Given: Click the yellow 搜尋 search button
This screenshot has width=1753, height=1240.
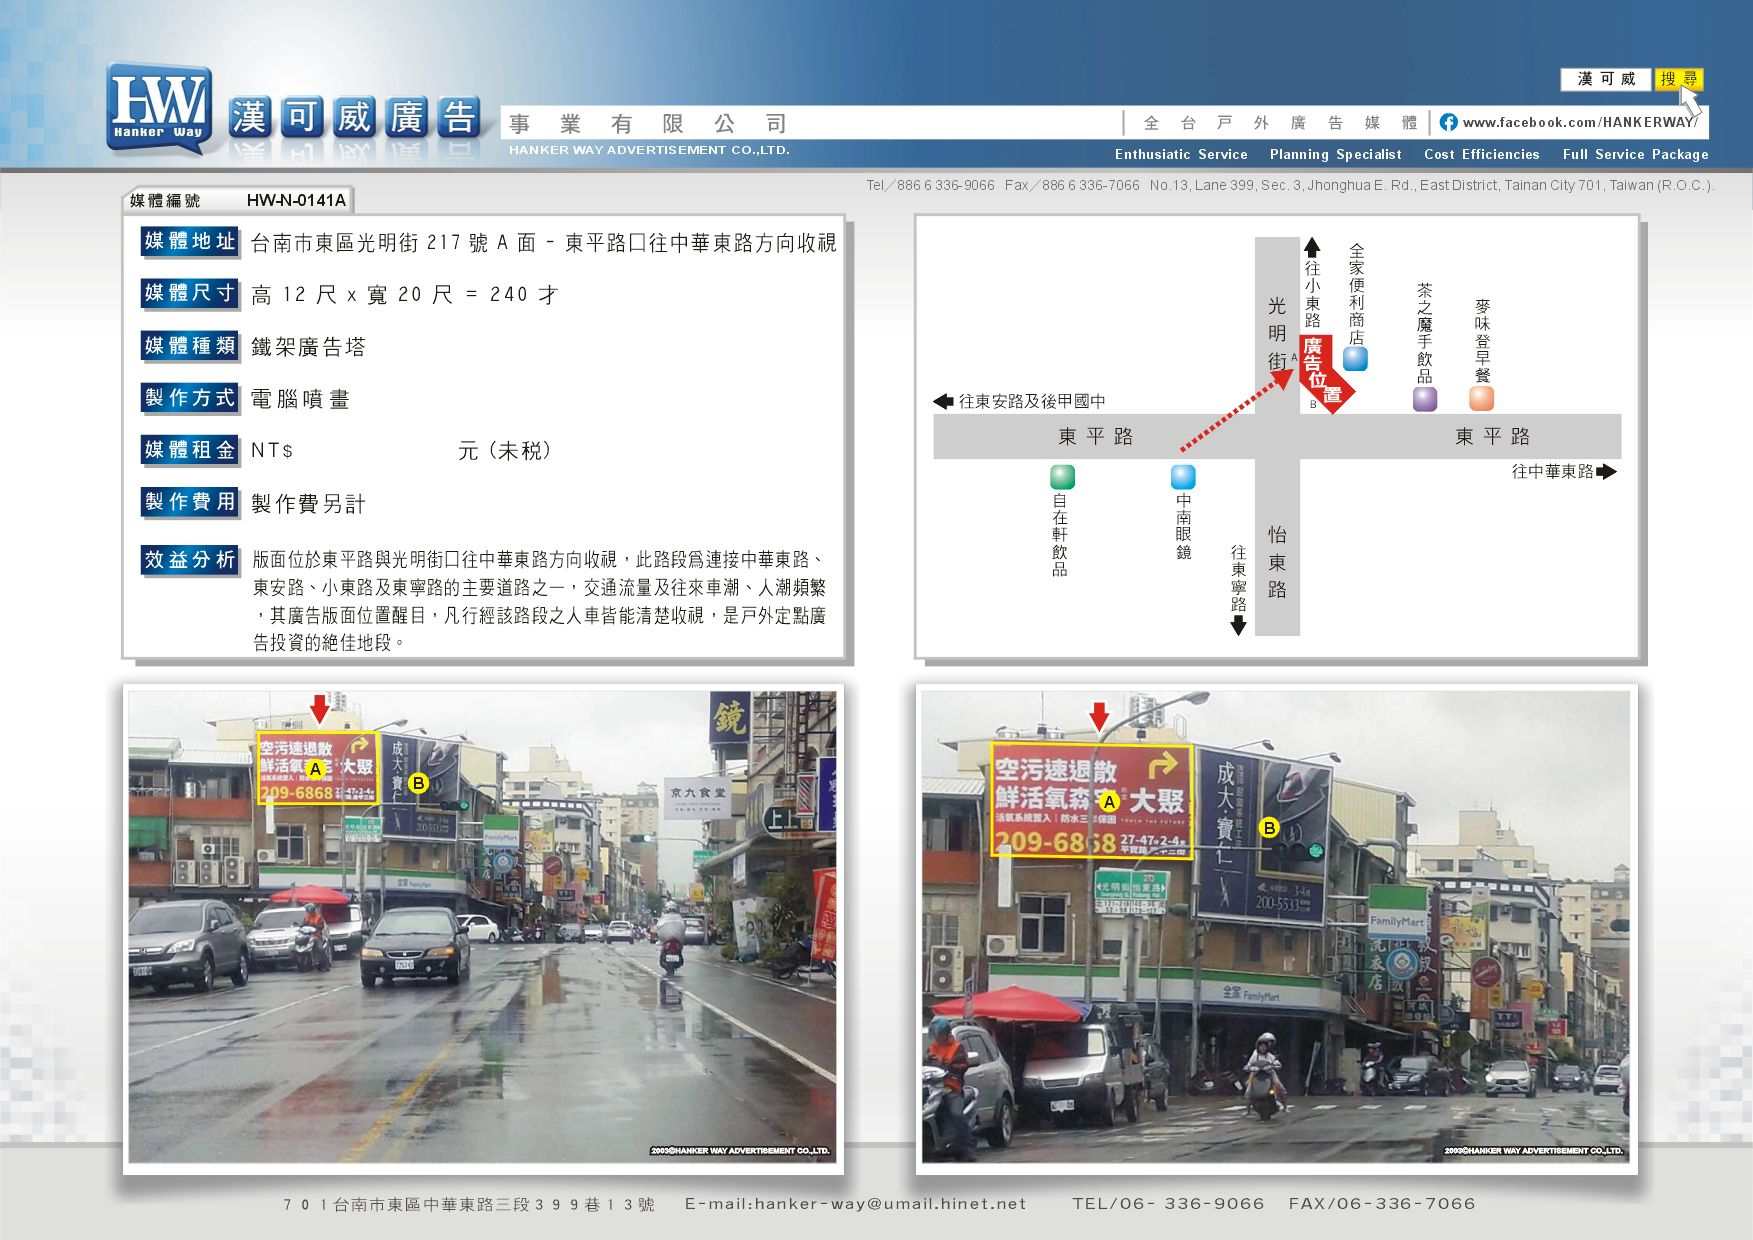Looking at the screenshot, I should tap(1679, 79).
